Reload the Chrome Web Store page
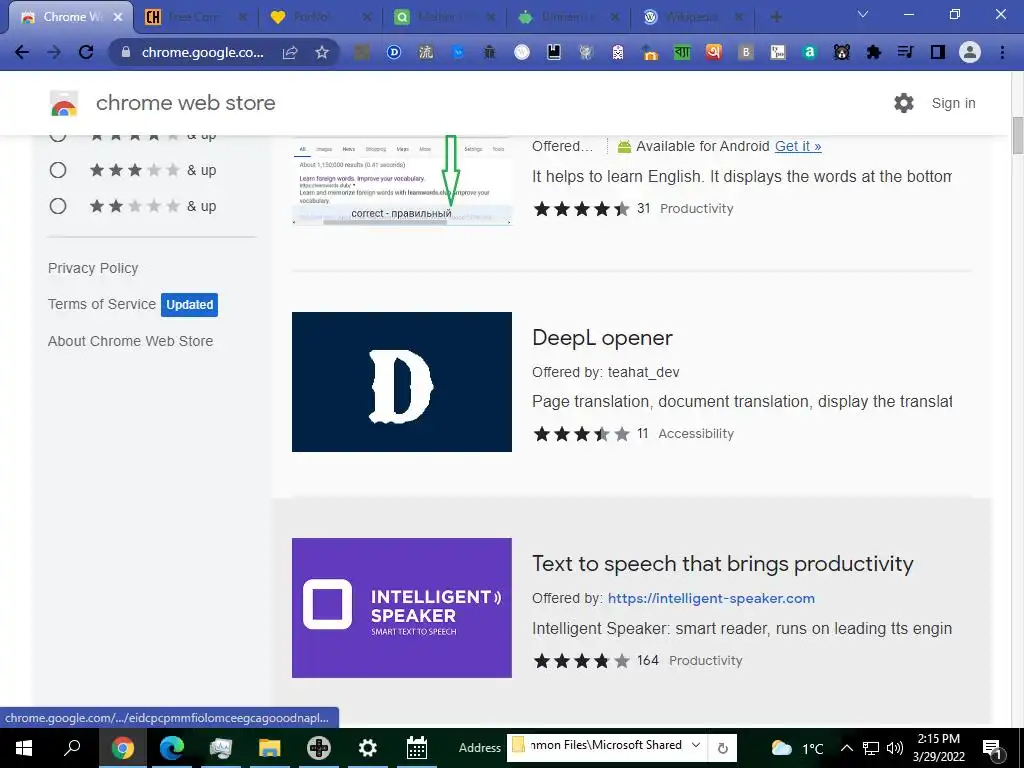1024x768 pixels. 86,52
